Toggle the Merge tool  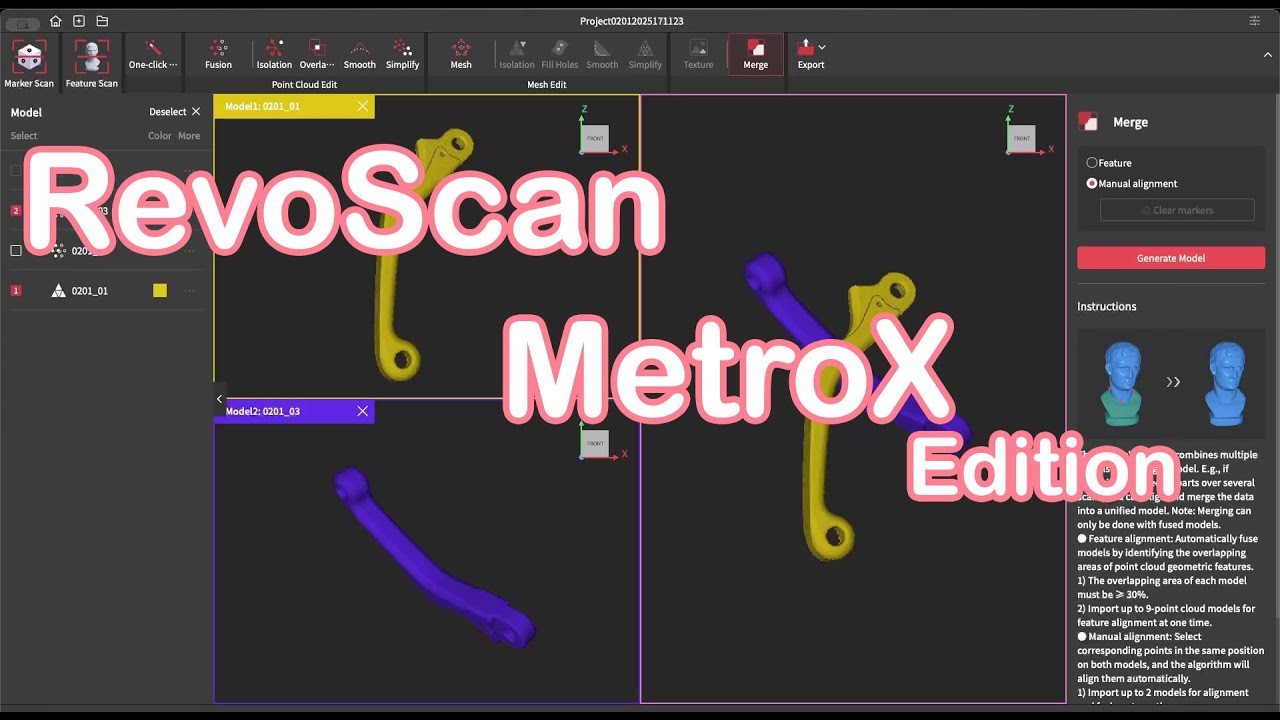pos(756,55)
